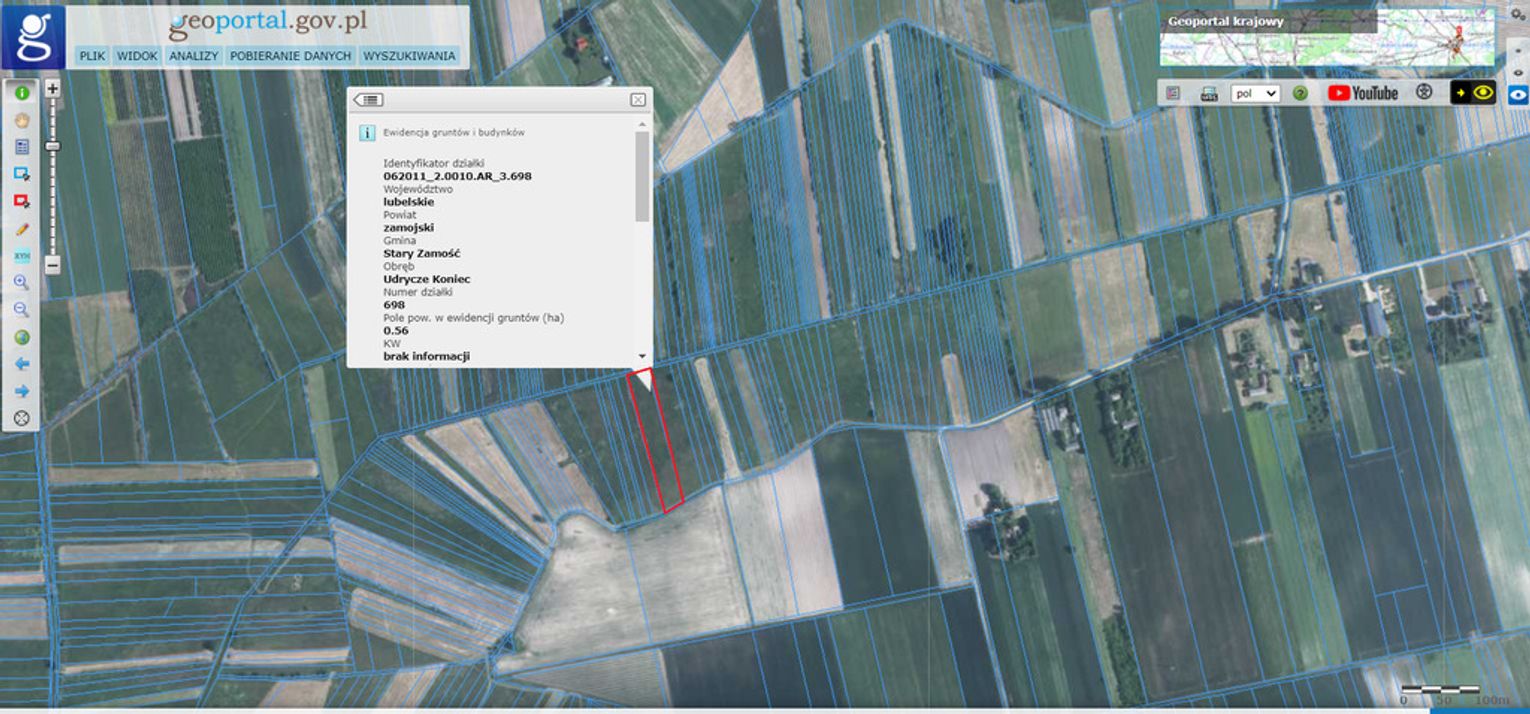
Task: Go to previous map view arrow
Action: 21,364
